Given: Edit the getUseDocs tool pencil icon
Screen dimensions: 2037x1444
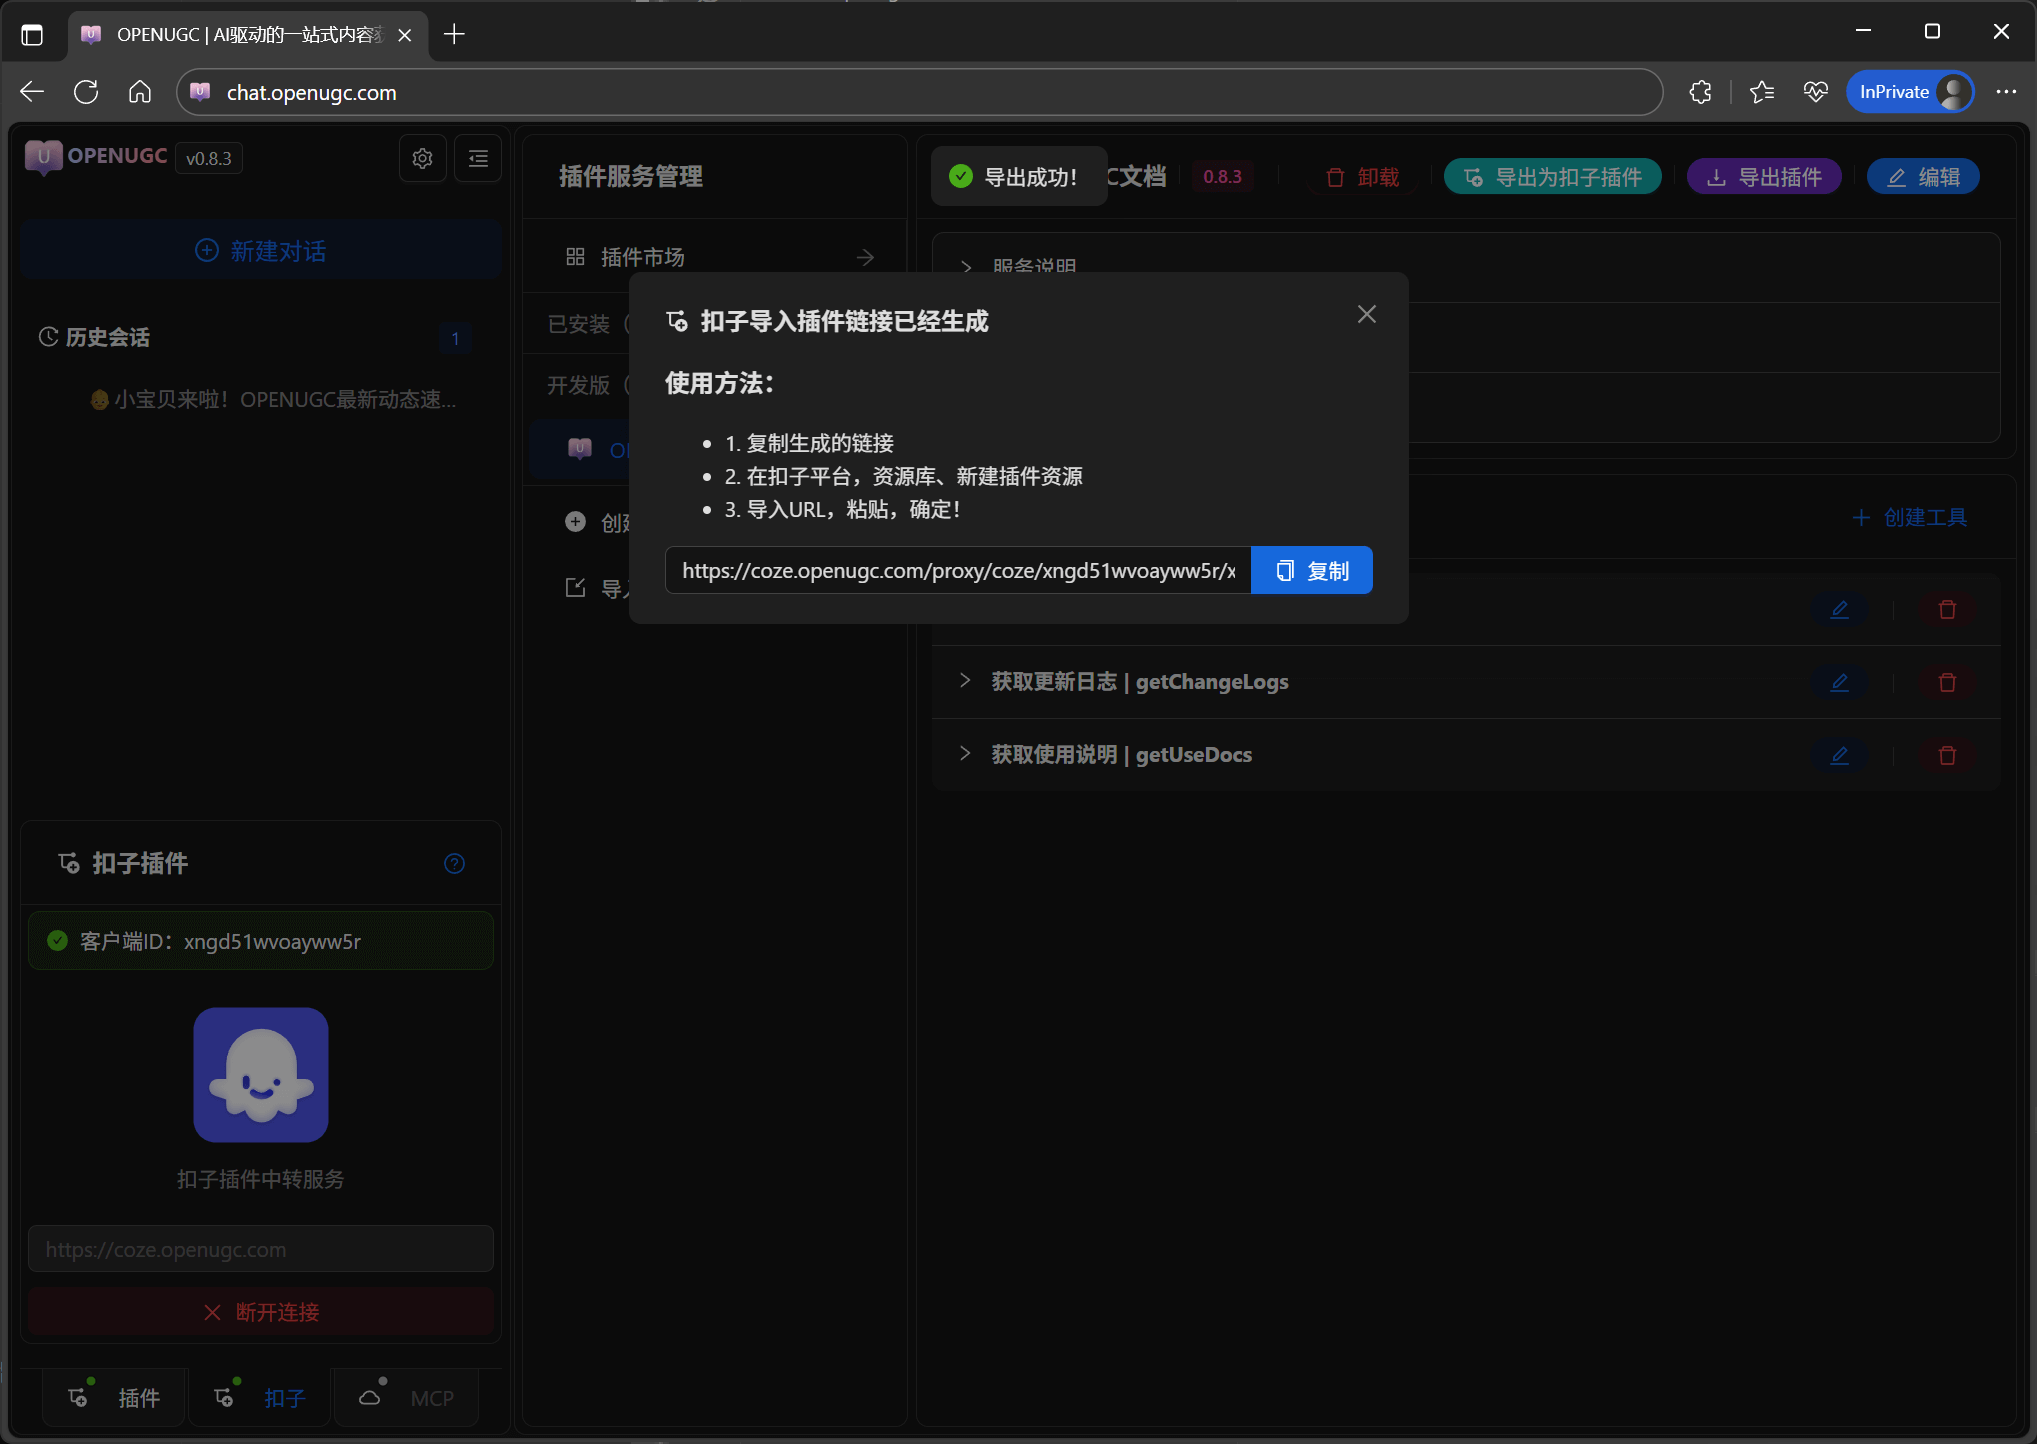Looking at the screenshot, I should pyautogui.click(x=1839, y=755).
